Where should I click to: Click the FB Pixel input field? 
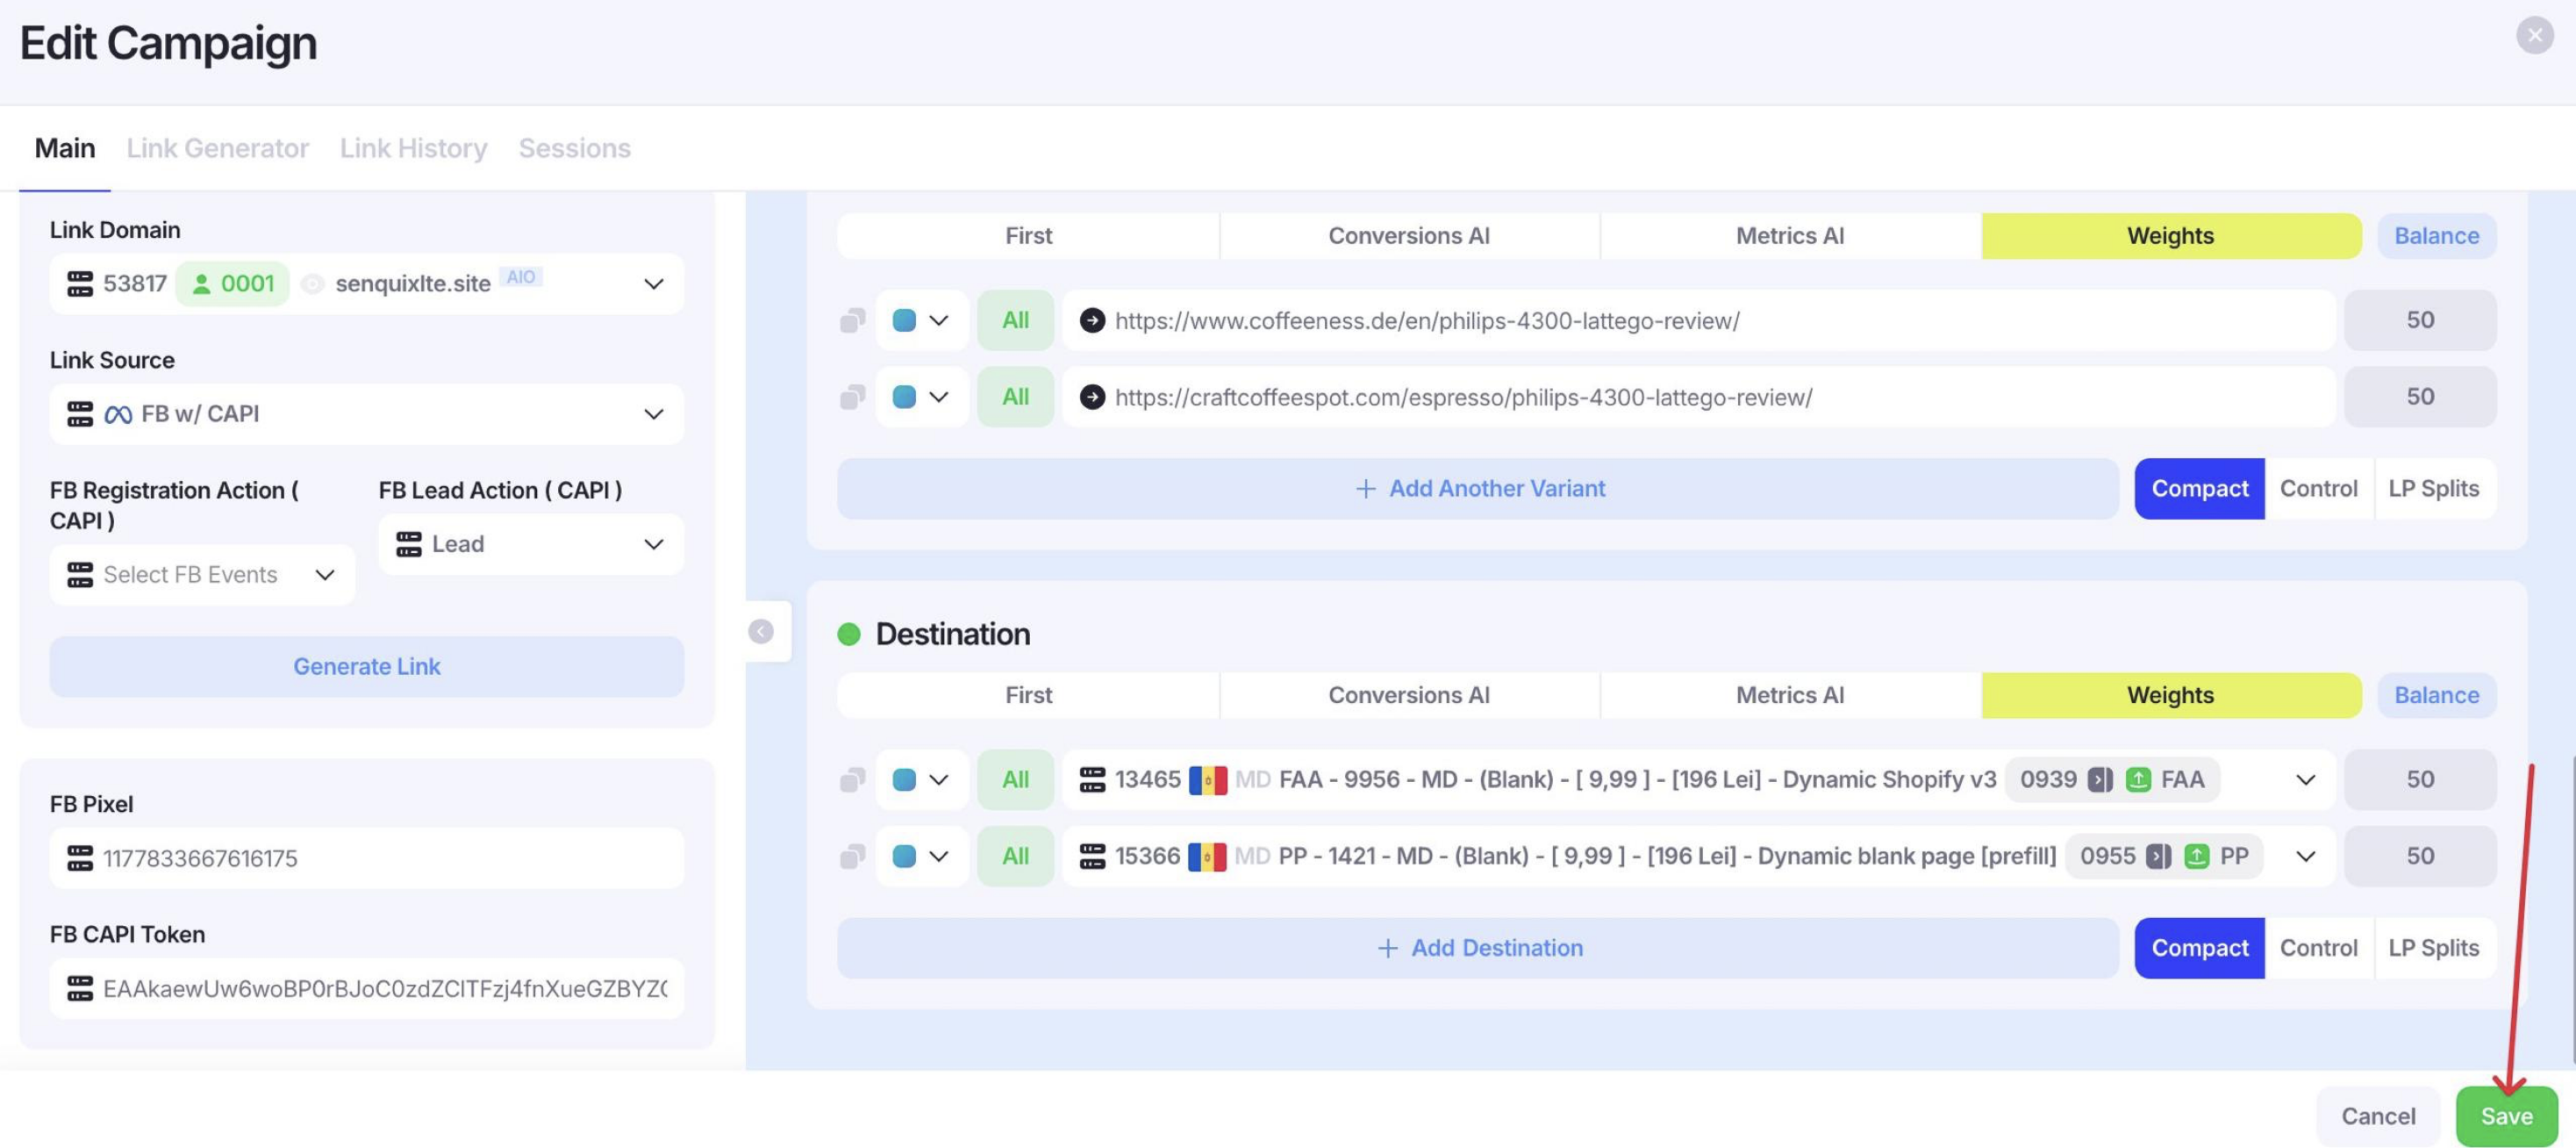tap(367, 858)
